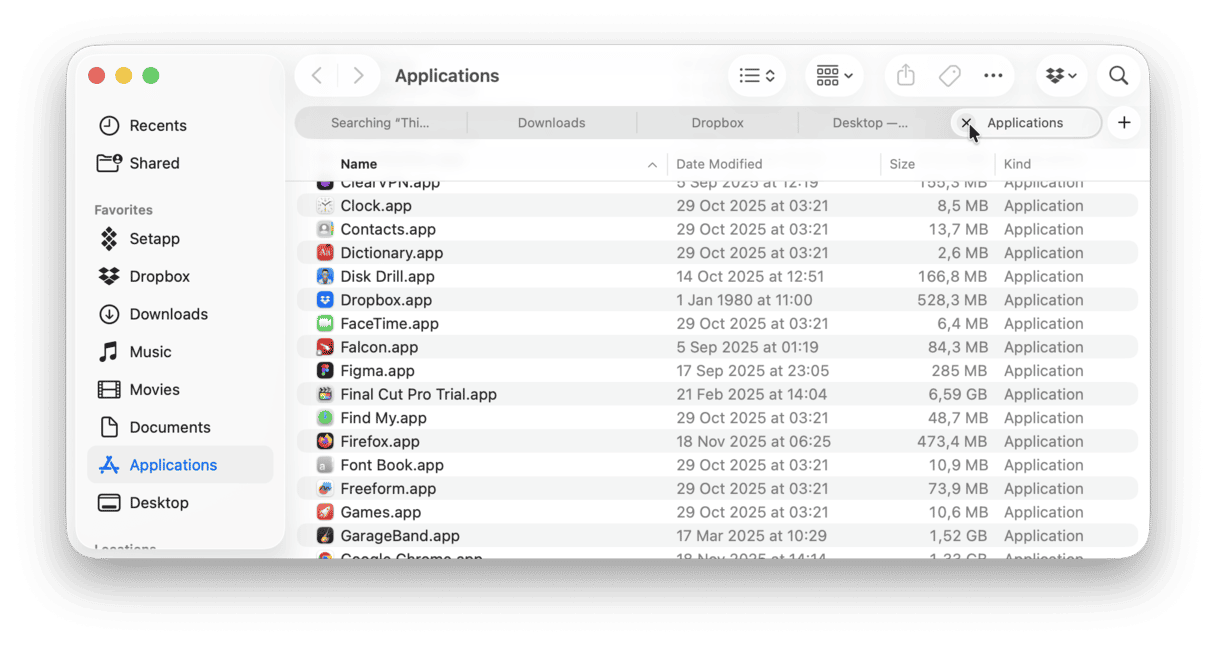Click the More options ellipsis icon
The image size is (1216, 646).
(993, 75)
